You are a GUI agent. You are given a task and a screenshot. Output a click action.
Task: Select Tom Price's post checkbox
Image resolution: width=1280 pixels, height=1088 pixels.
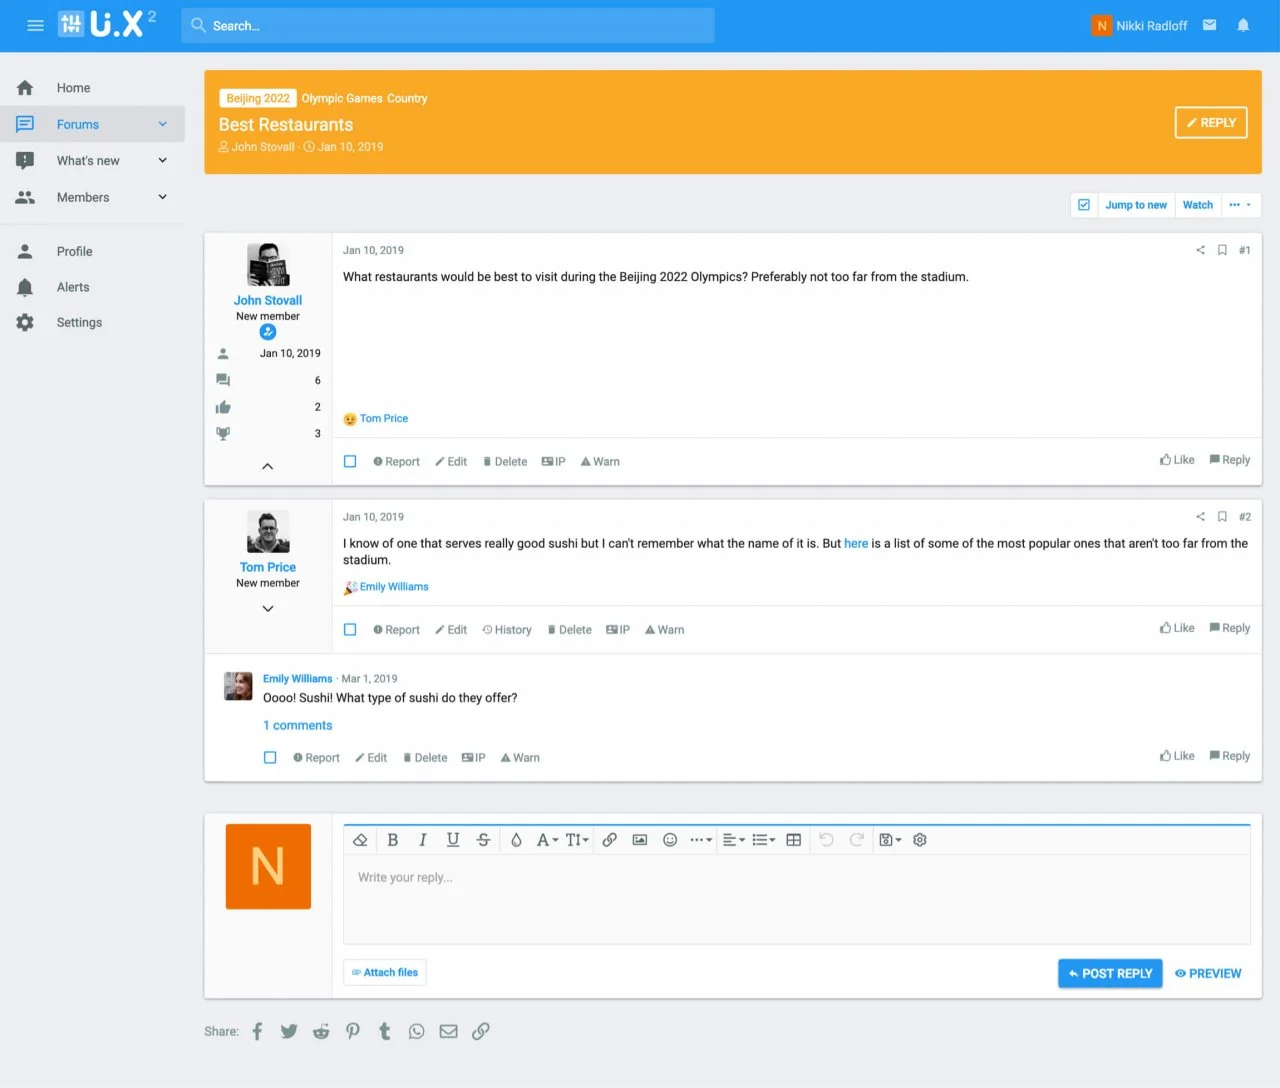point(350,630)
